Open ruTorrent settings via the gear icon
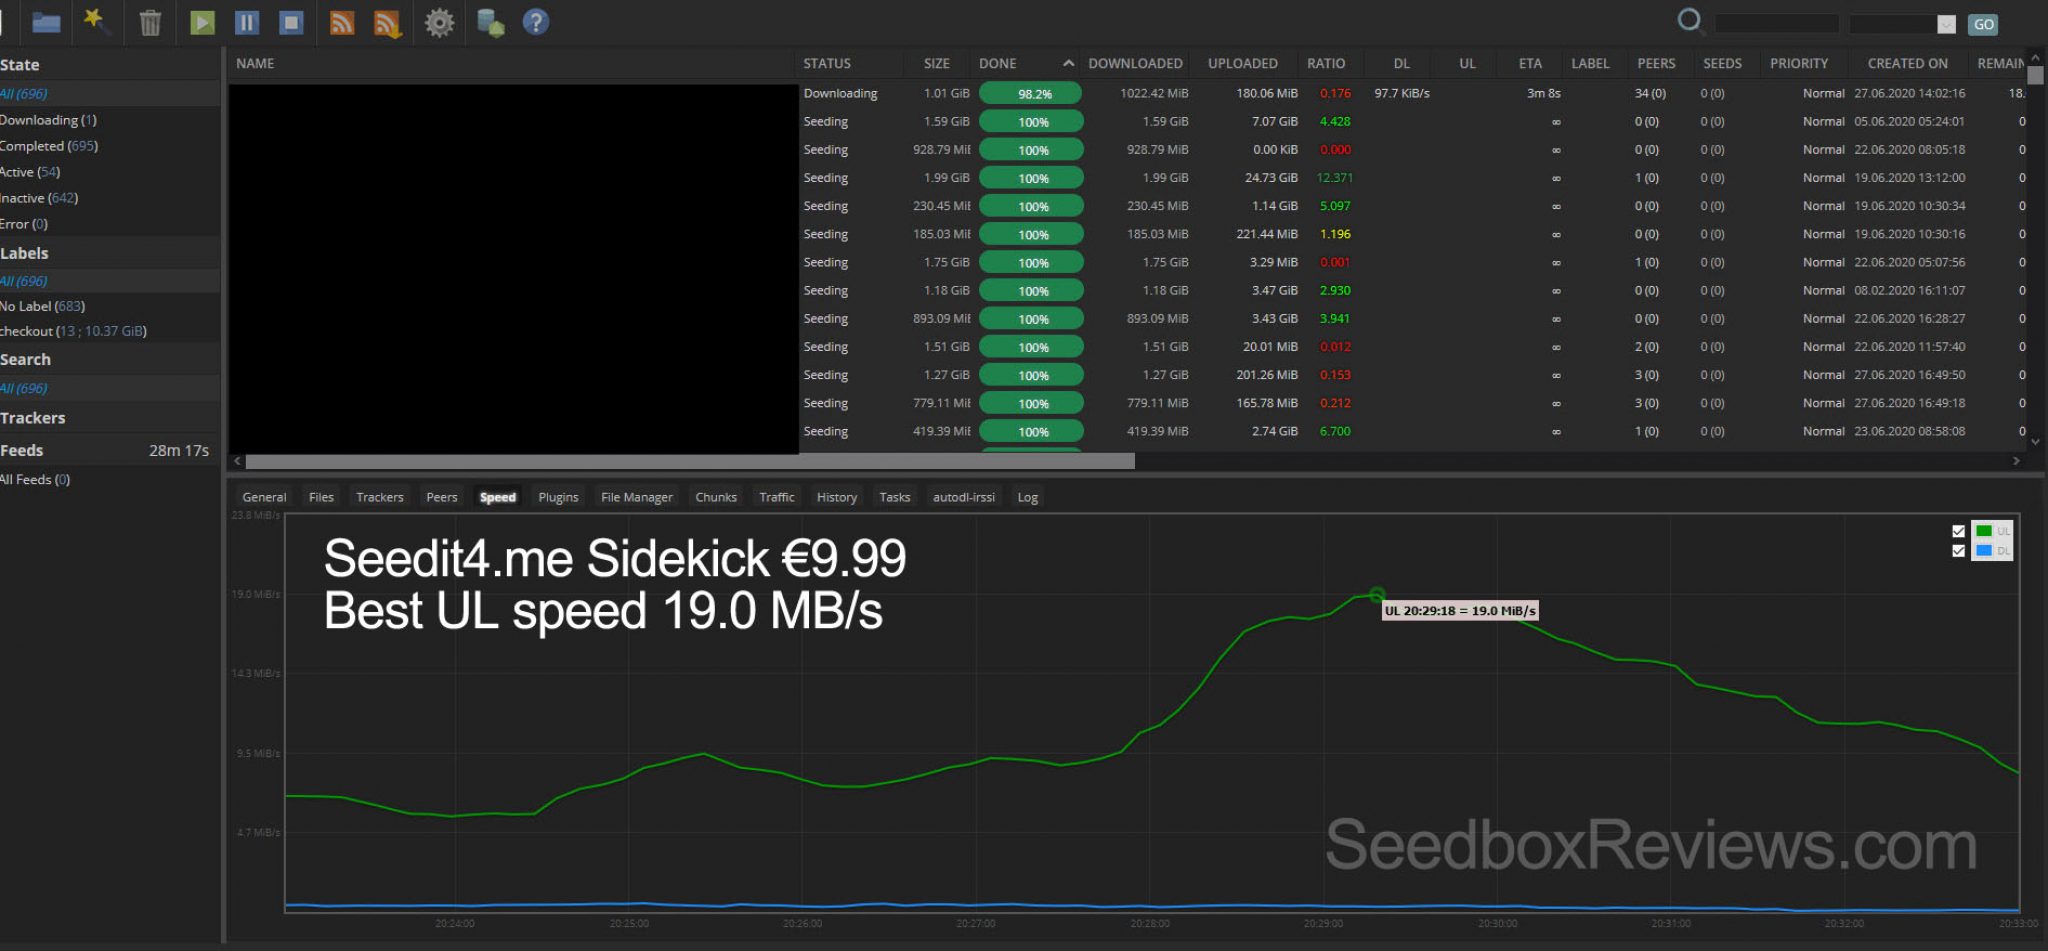Screen dimensions: 2048x951 tap(438, 22)
